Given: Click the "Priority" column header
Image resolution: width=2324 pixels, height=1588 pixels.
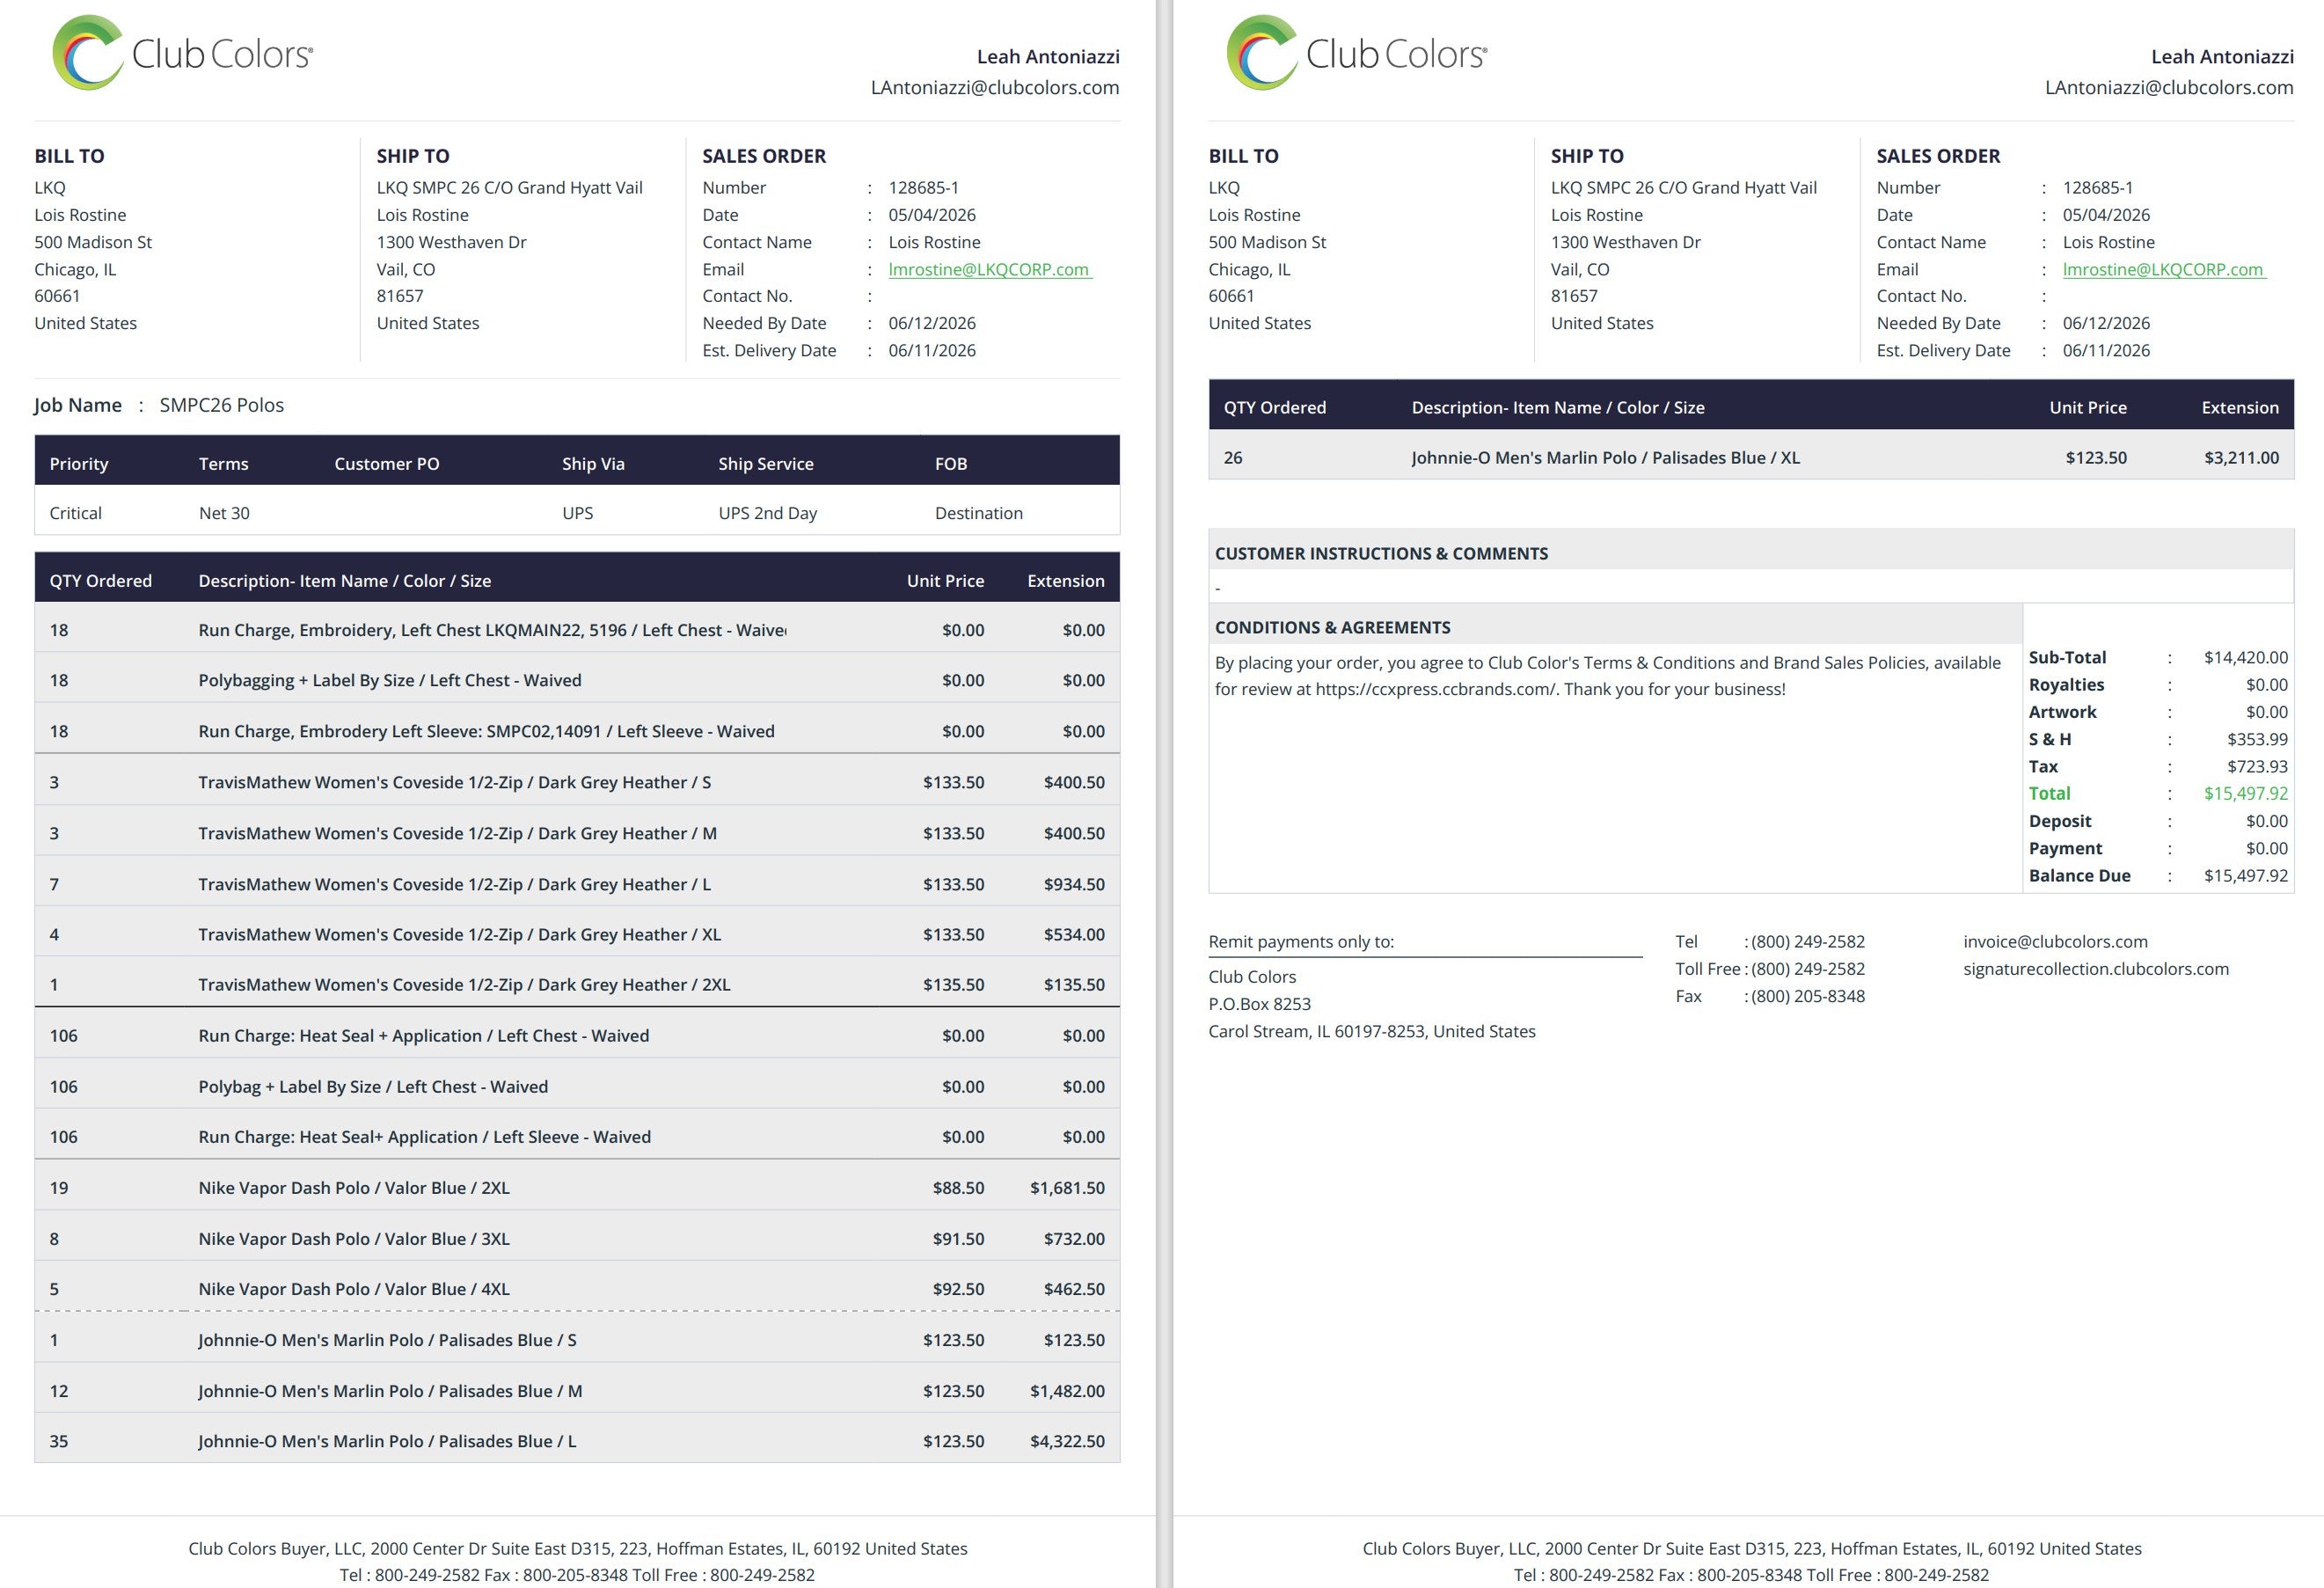Looking at the screenshot, I should point(79,464).
